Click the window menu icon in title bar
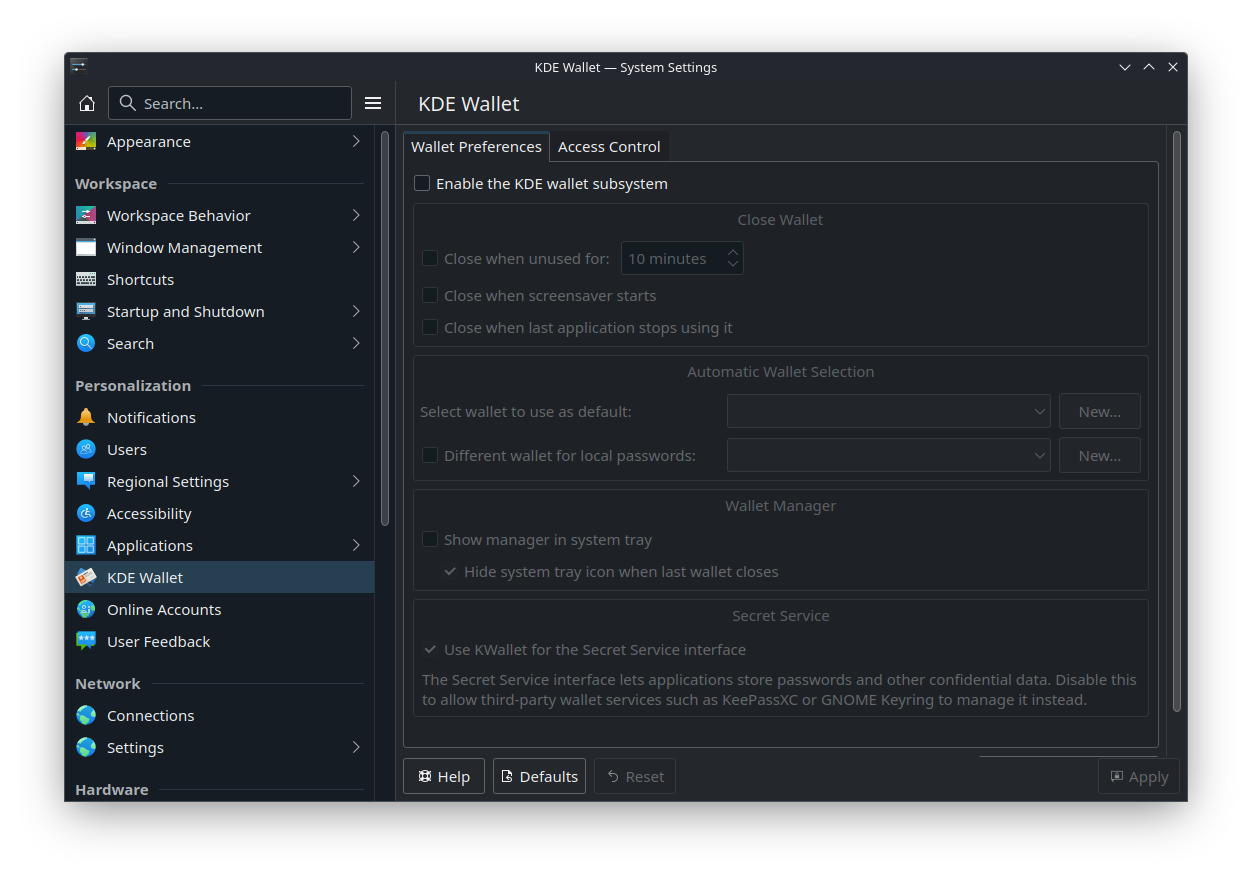The height and width of the screenshot is (878, 1252). click(79, 67)
